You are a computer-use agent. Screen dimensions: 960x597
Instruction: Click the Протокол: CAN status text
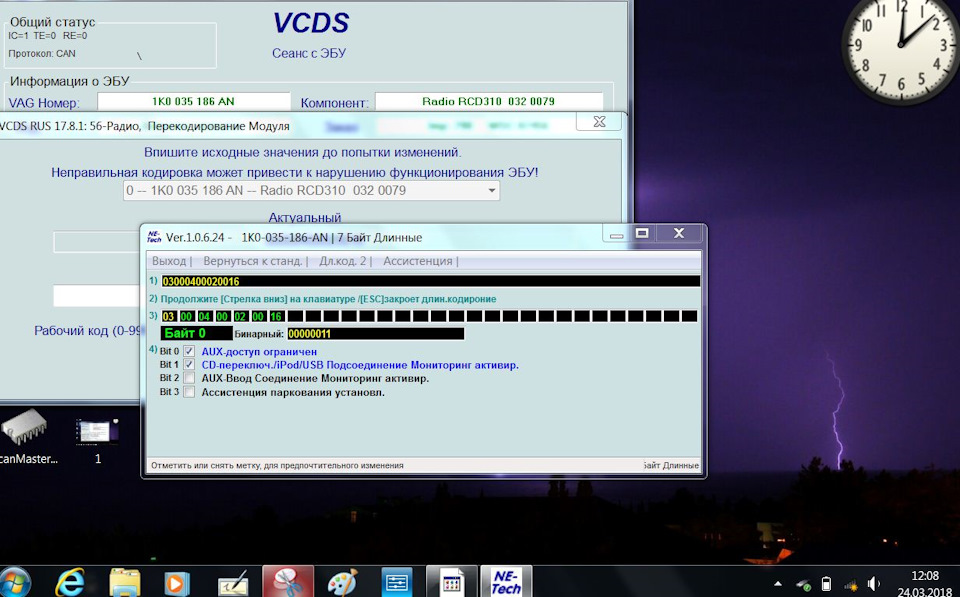pyautogui.click(x=42, y=53)
